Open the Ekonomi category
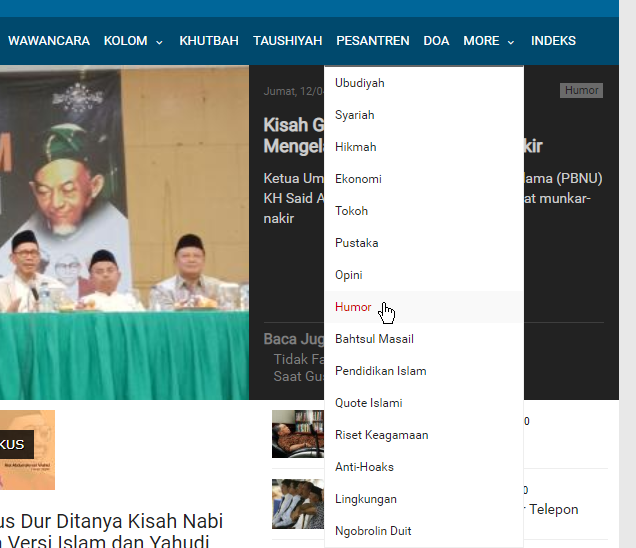Image resolution: width=636 pixels, height=548 pixels. [x=358, y=179]
